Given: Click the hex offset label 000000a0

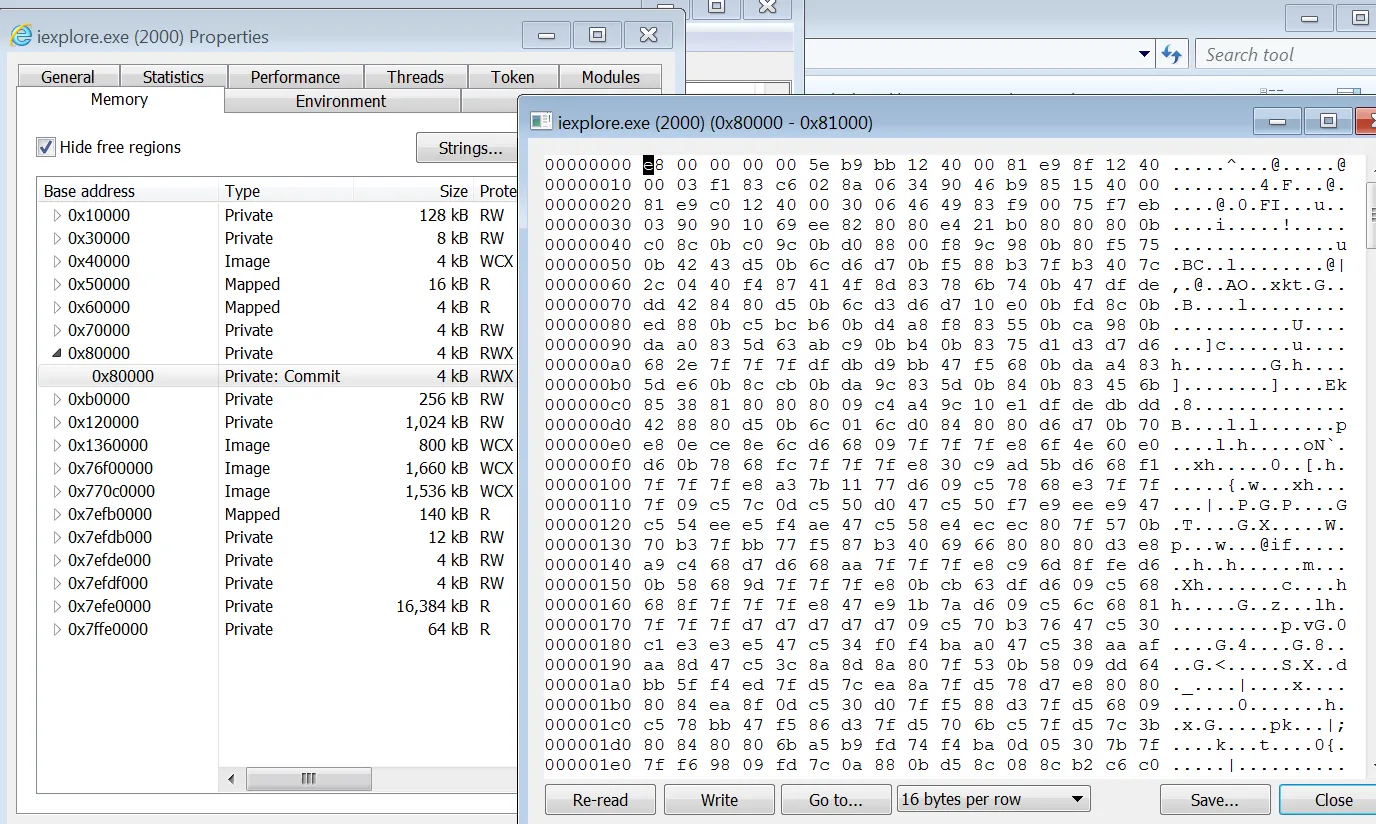Looking at the screenshot, I should (588, 364).
